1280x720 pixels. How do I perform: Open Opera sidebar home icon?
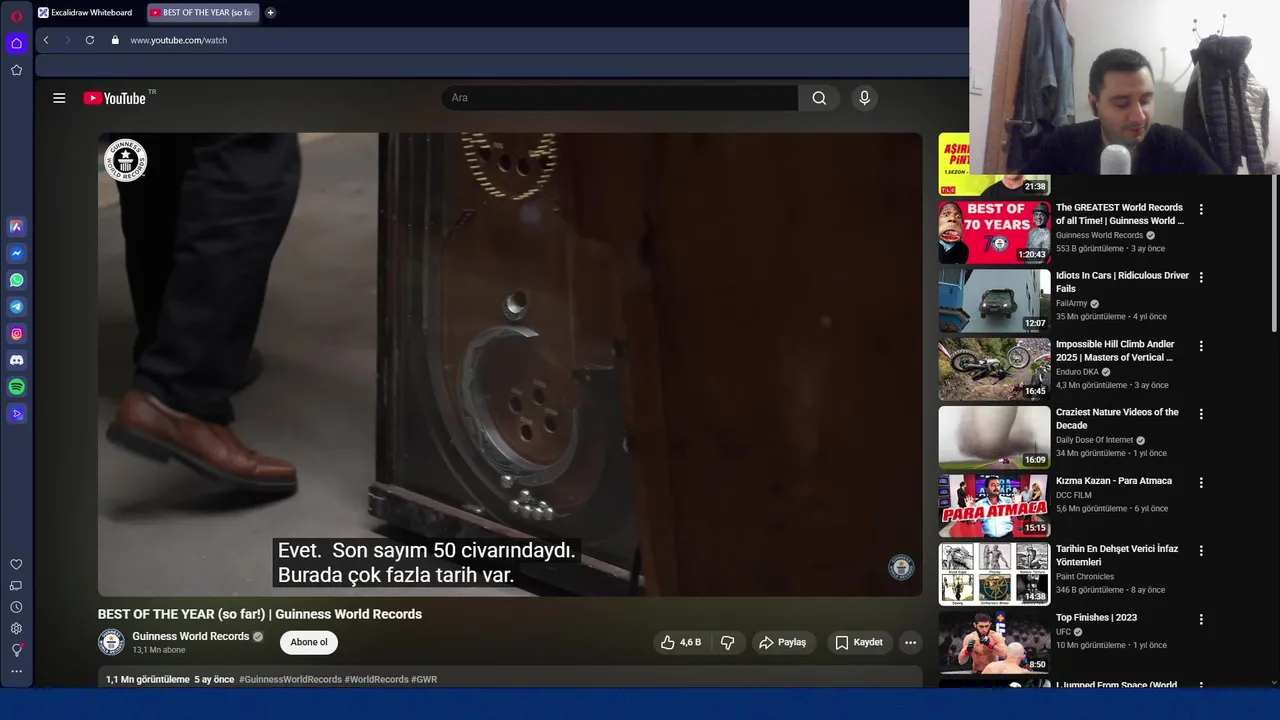[16, 43]
